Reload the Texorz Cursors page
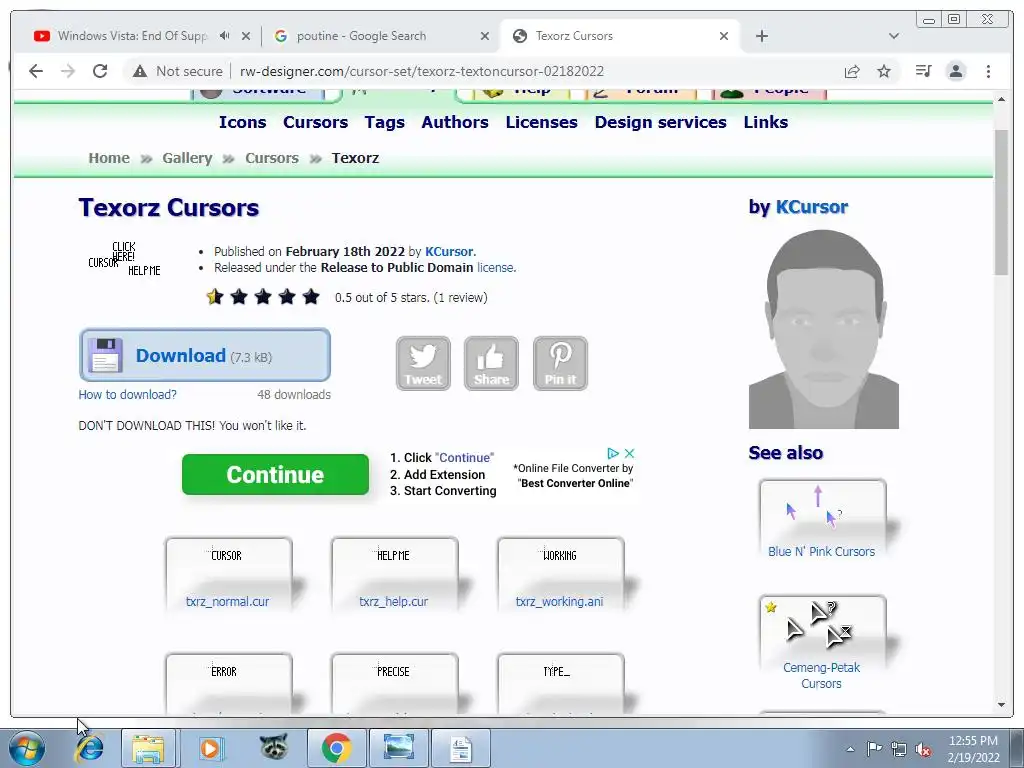 100,71
